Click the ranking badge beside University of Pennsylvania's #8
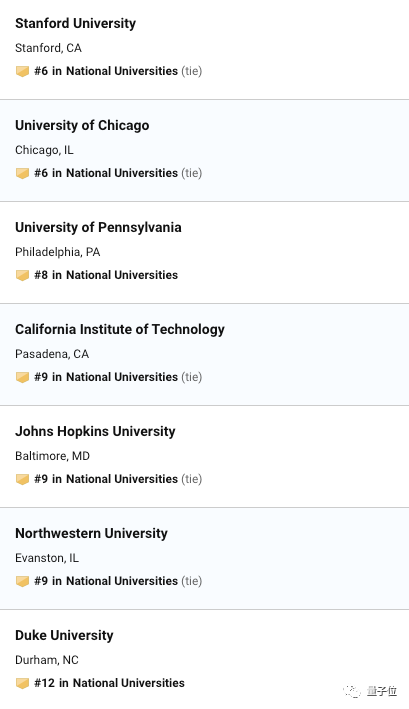The image size is (409, 709). [22, 275]
